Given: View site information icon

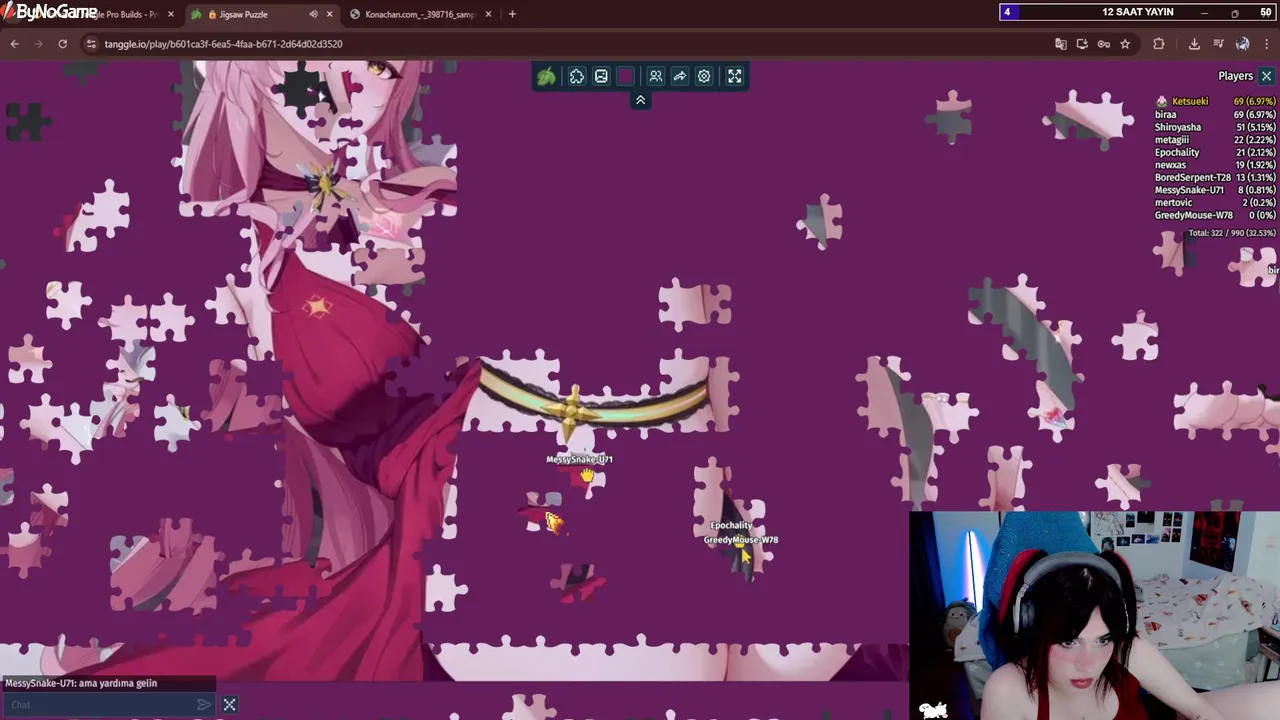Looking at the screenshot, I should [x=91, y=44].
